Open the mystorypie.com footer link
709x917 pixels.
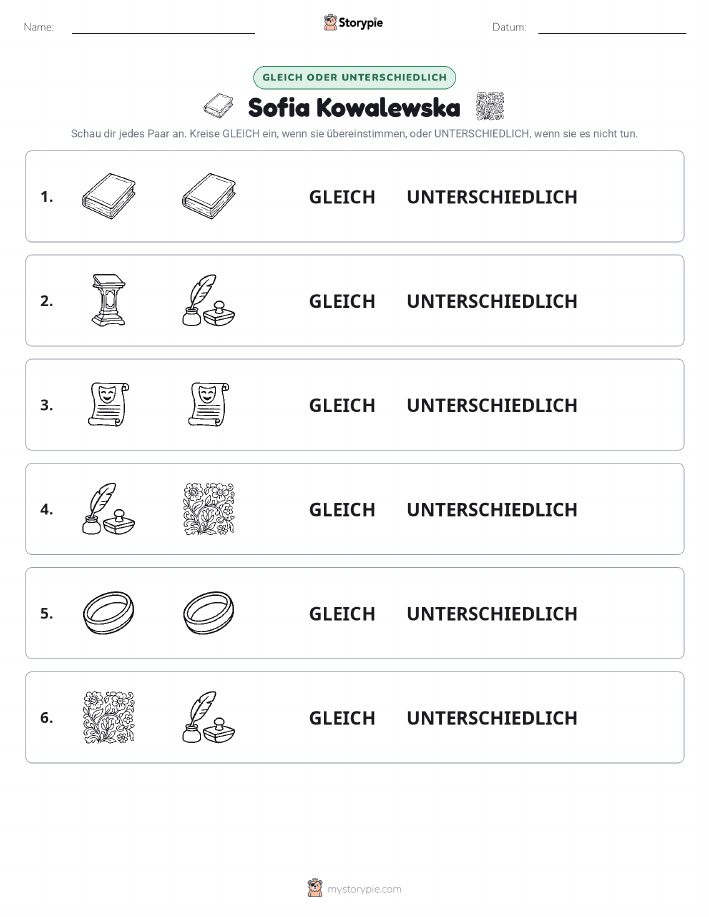[x=354, y=888]
